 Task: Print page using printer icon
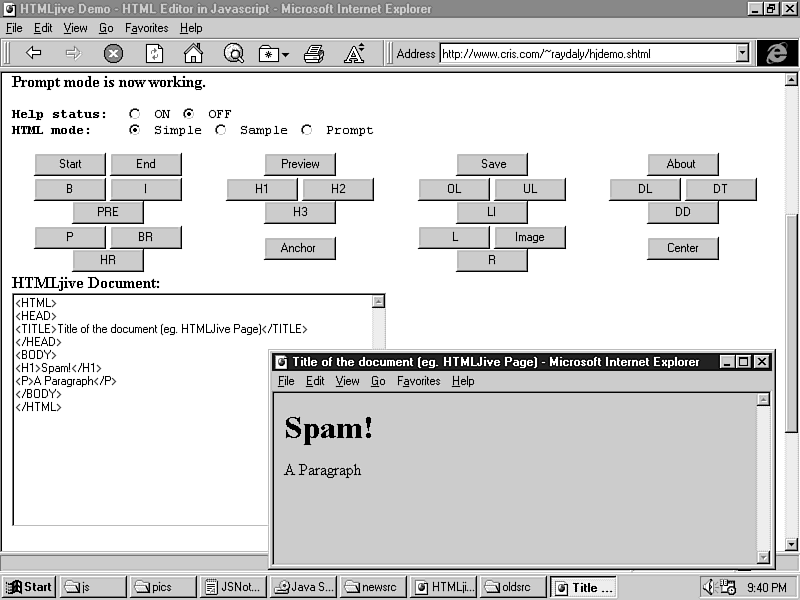[314, 53]
